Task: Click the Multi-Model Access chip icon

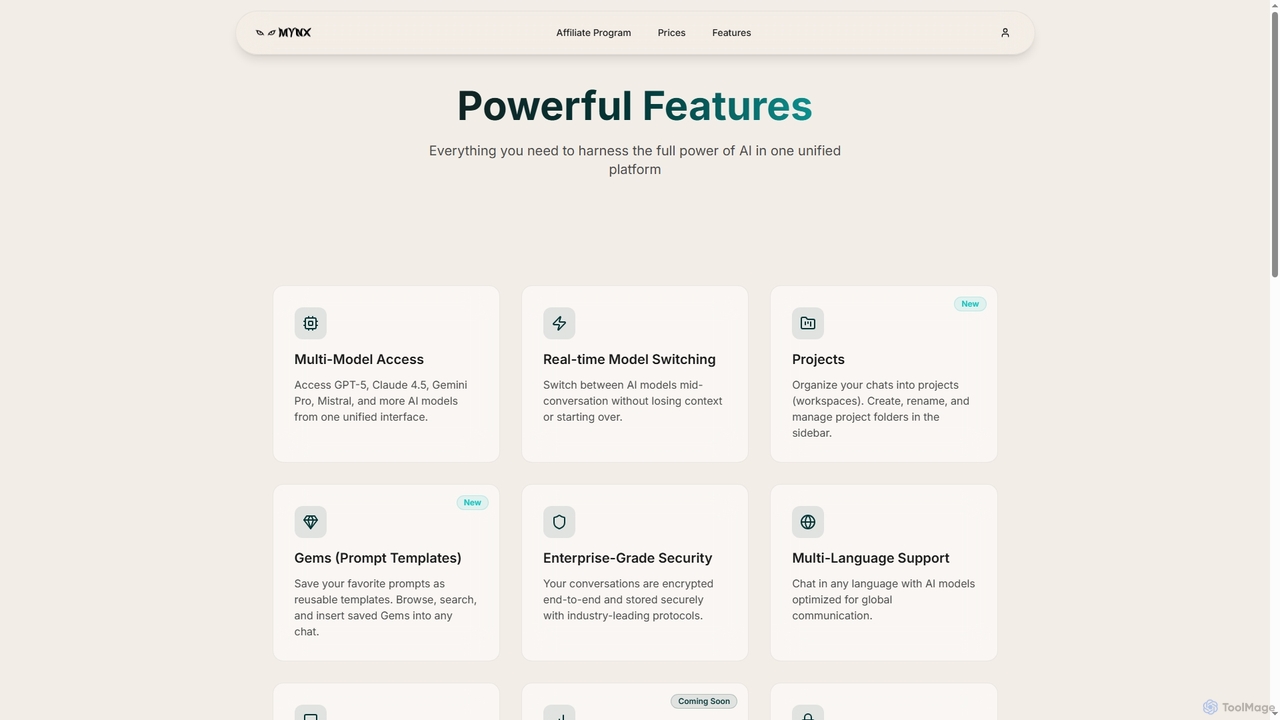Action: click(x=310, y=323)
